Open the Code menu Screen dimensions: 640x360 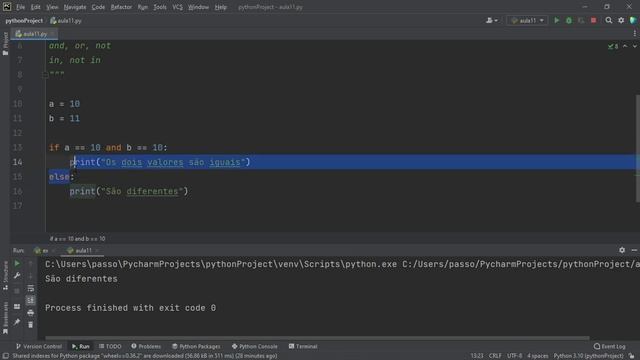pos(98,7)
